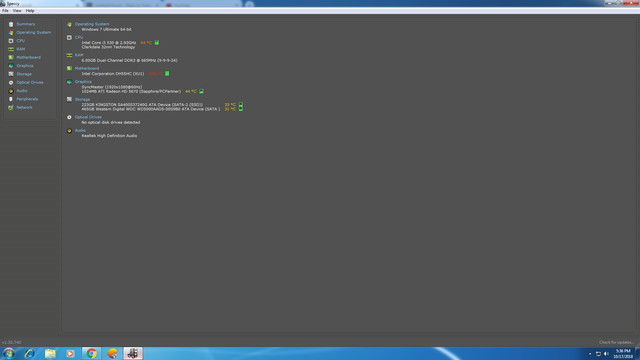Open the View menu
640x360 pixels.
[17, 11]
